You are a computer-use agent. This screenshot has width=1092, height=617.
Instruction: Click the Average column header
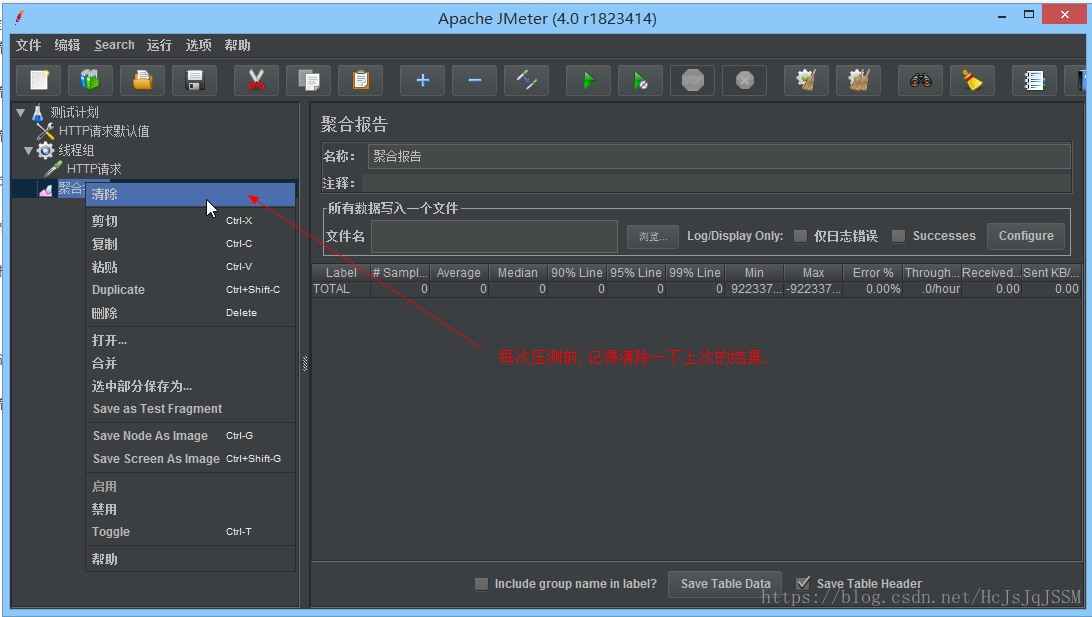459,272
